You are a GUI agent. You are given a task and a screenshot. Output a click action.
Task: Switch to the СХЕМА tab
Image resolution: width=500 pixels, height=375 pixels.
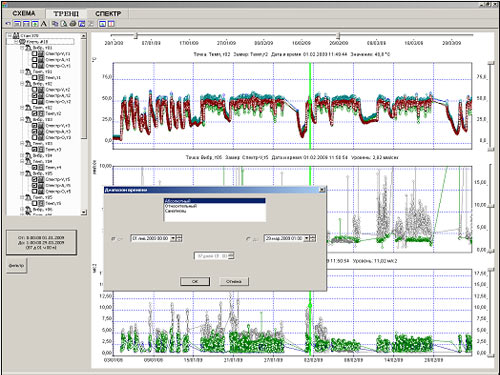point(23,13)
